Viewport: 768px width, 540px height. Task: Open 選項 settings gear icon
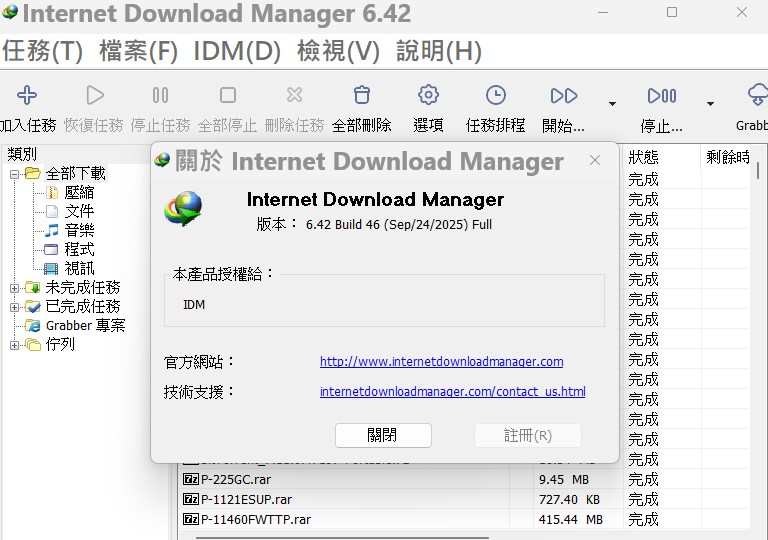428,96
